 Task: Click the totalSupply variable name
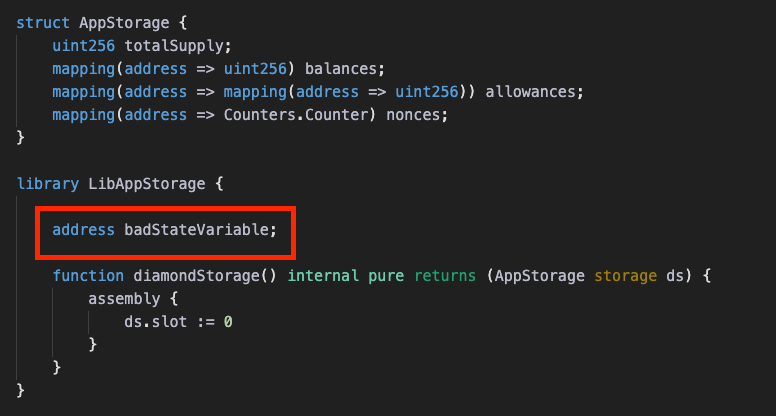175,46
